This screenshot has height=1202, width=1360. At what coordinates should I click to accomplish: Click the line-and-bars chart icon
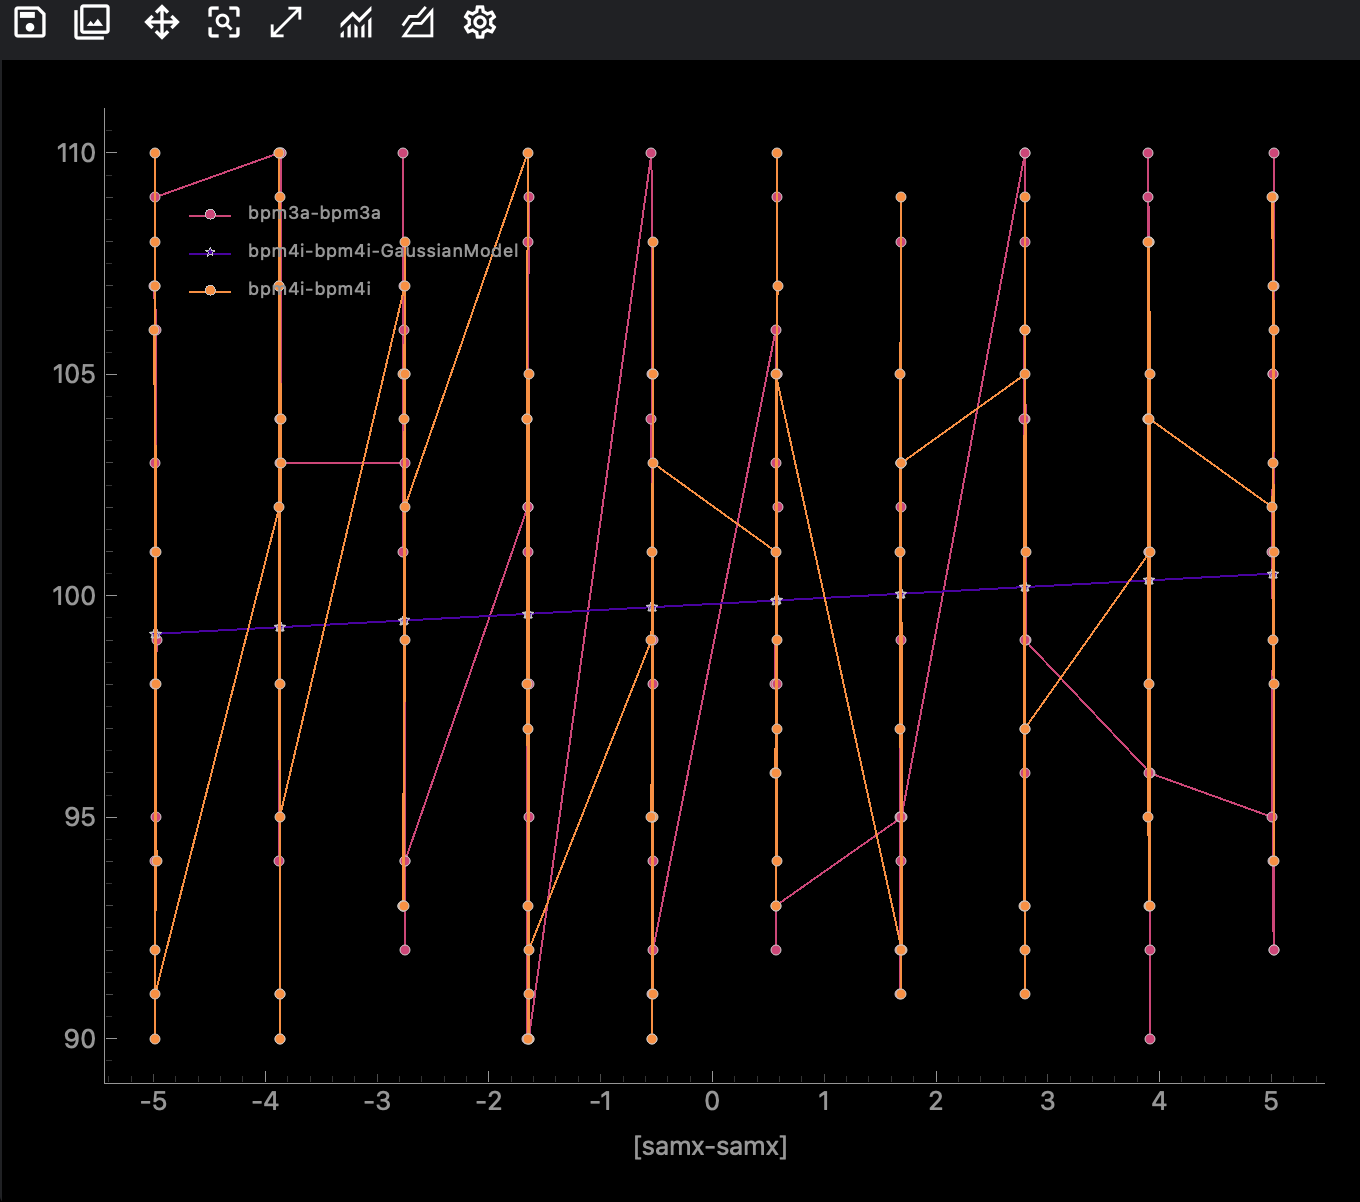355,22
